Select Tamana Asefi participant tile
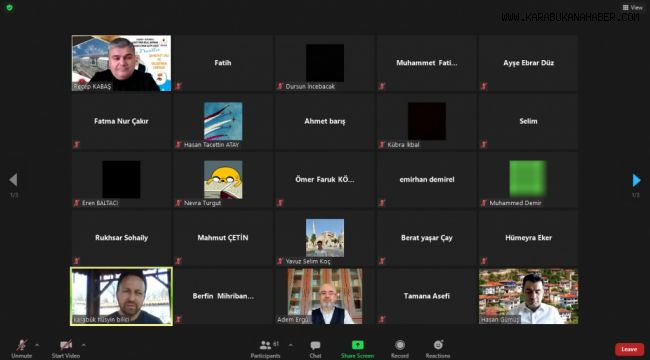The width and height of the screenshot is (650, 360). pyautogui.click(x=427, y=296)
